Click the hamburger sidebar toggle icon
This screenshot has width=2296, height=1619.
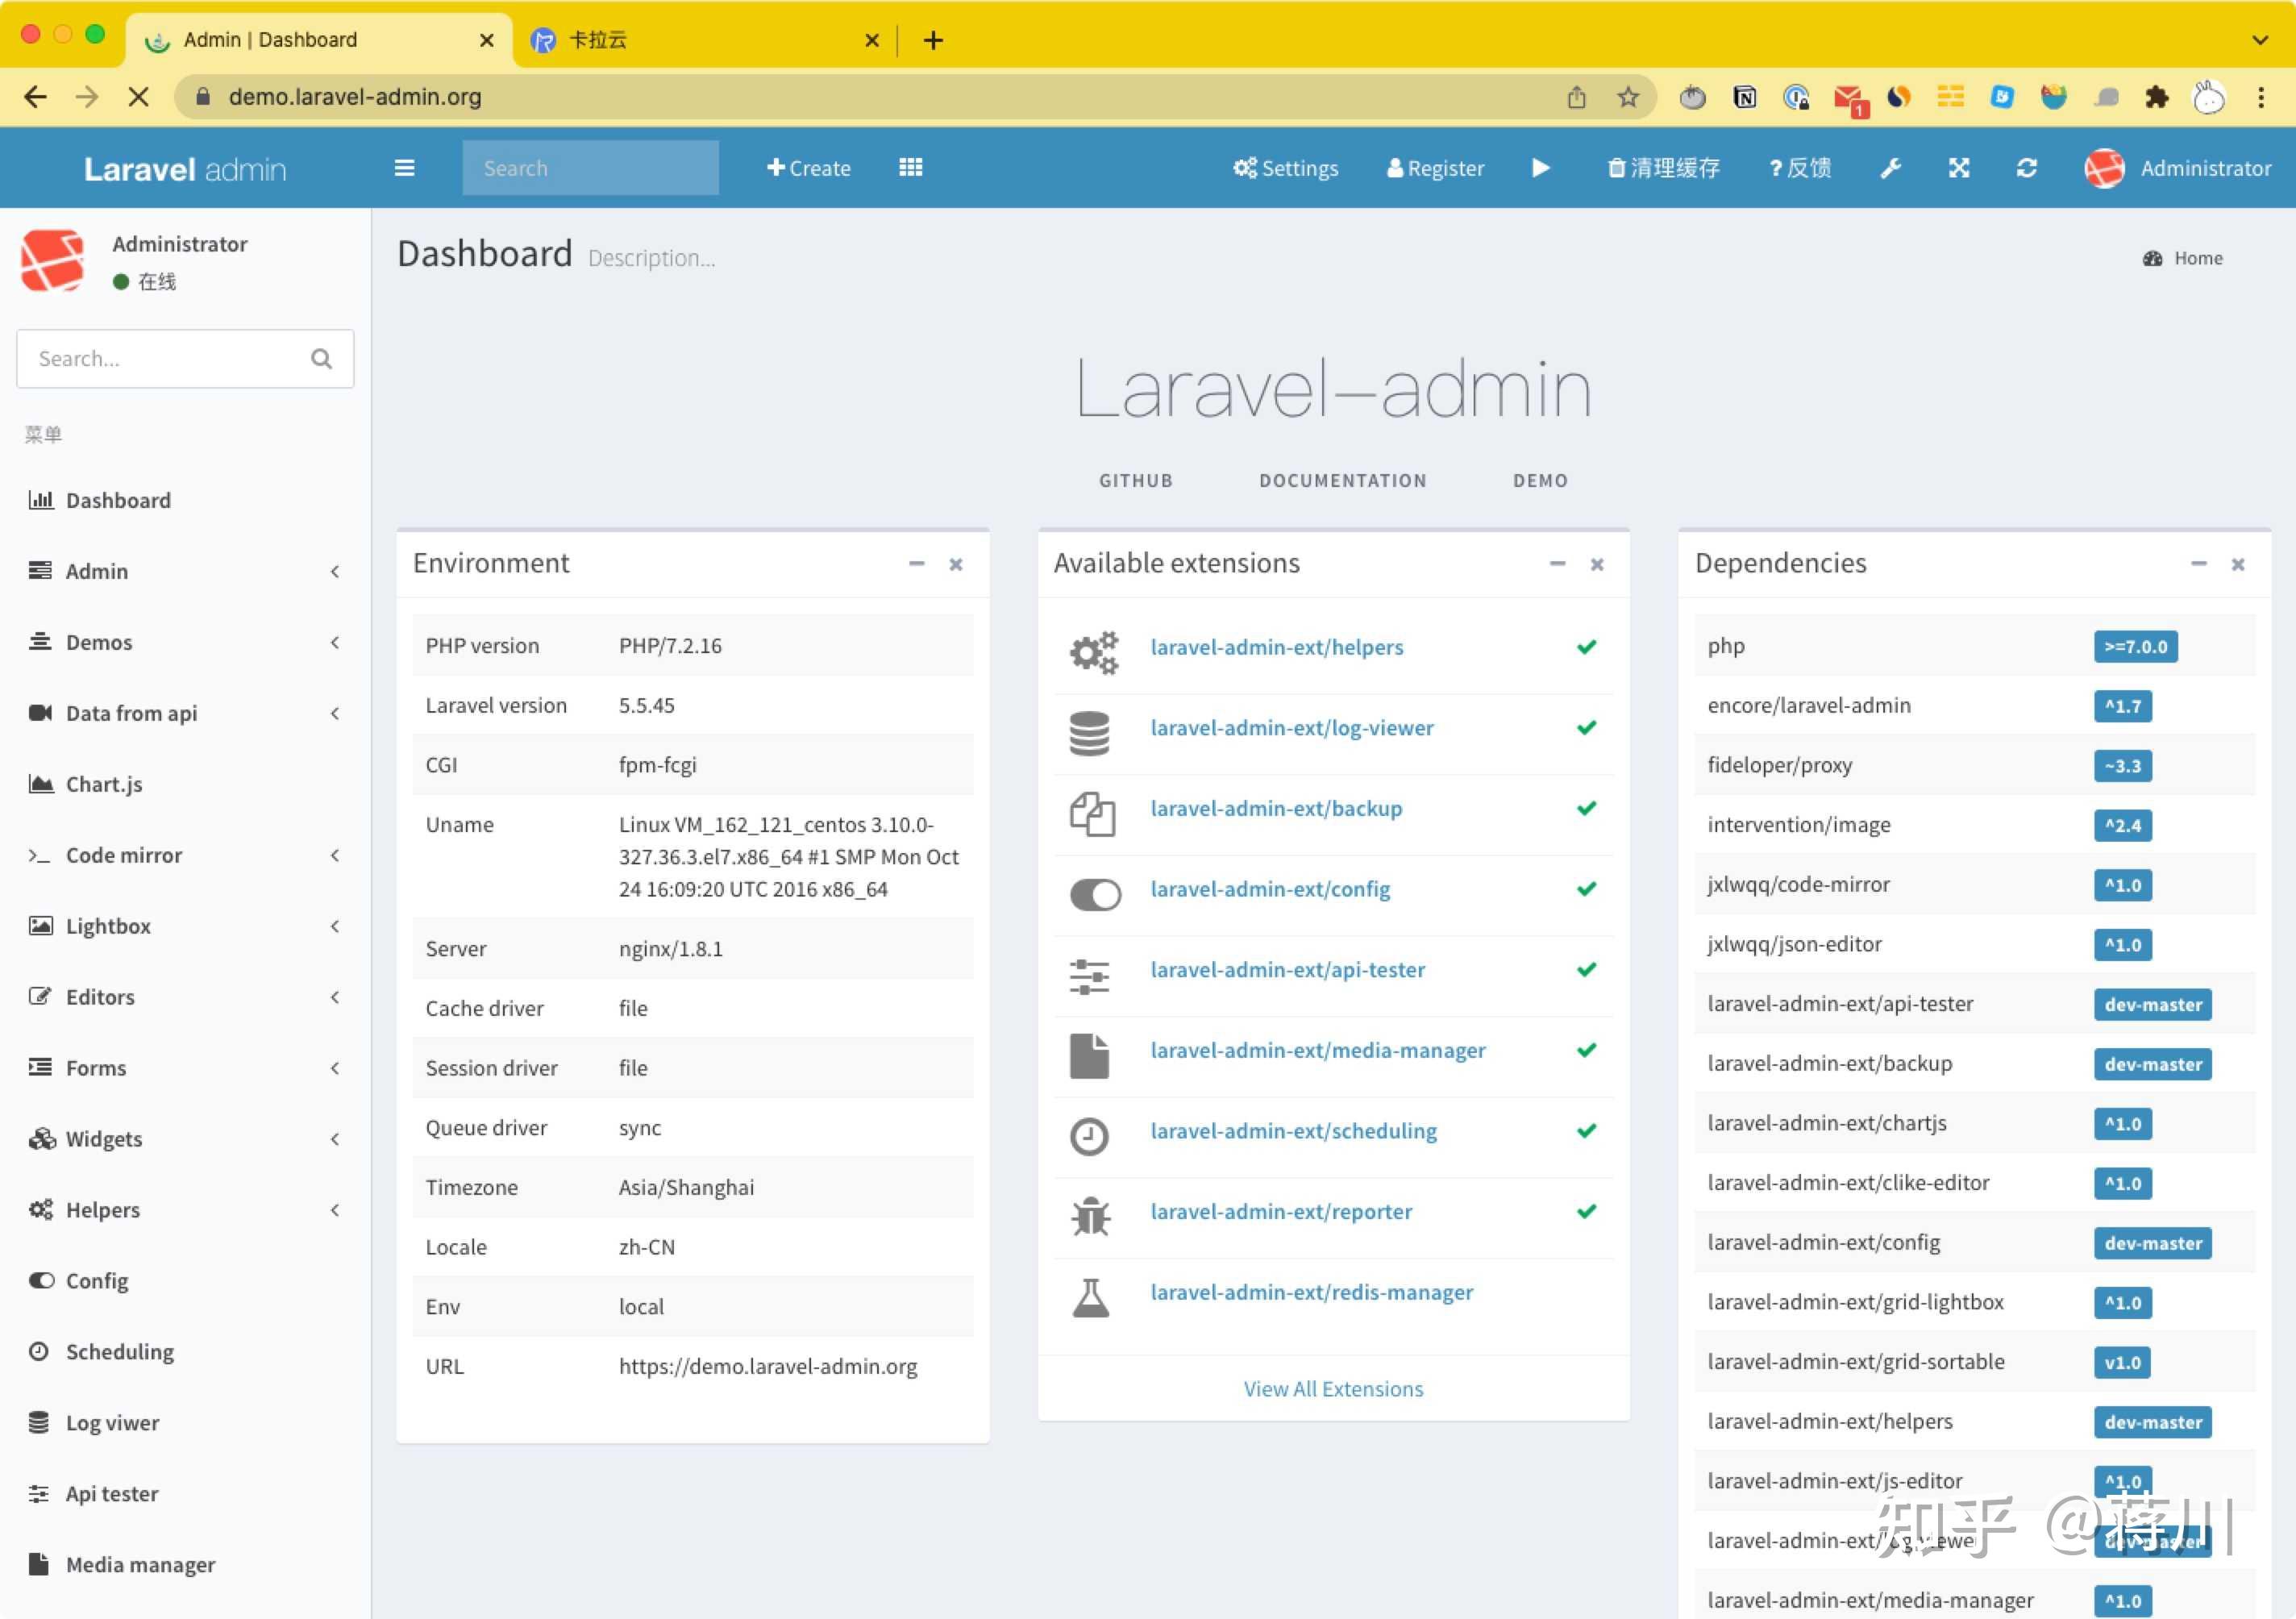point(404,167)
